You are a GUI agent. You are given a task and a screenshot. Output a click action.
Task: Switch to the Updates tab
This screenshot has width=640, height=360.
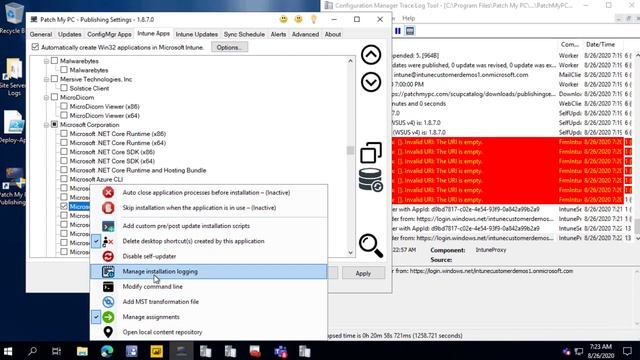pos(69,34)
